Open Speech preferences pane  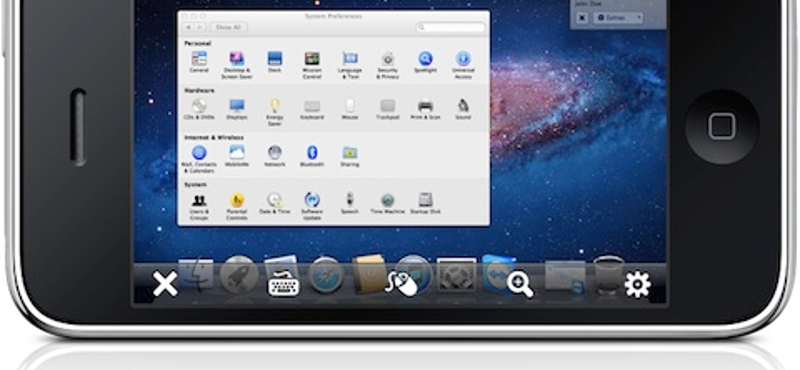pyautogui.click(x=349, y=203)
